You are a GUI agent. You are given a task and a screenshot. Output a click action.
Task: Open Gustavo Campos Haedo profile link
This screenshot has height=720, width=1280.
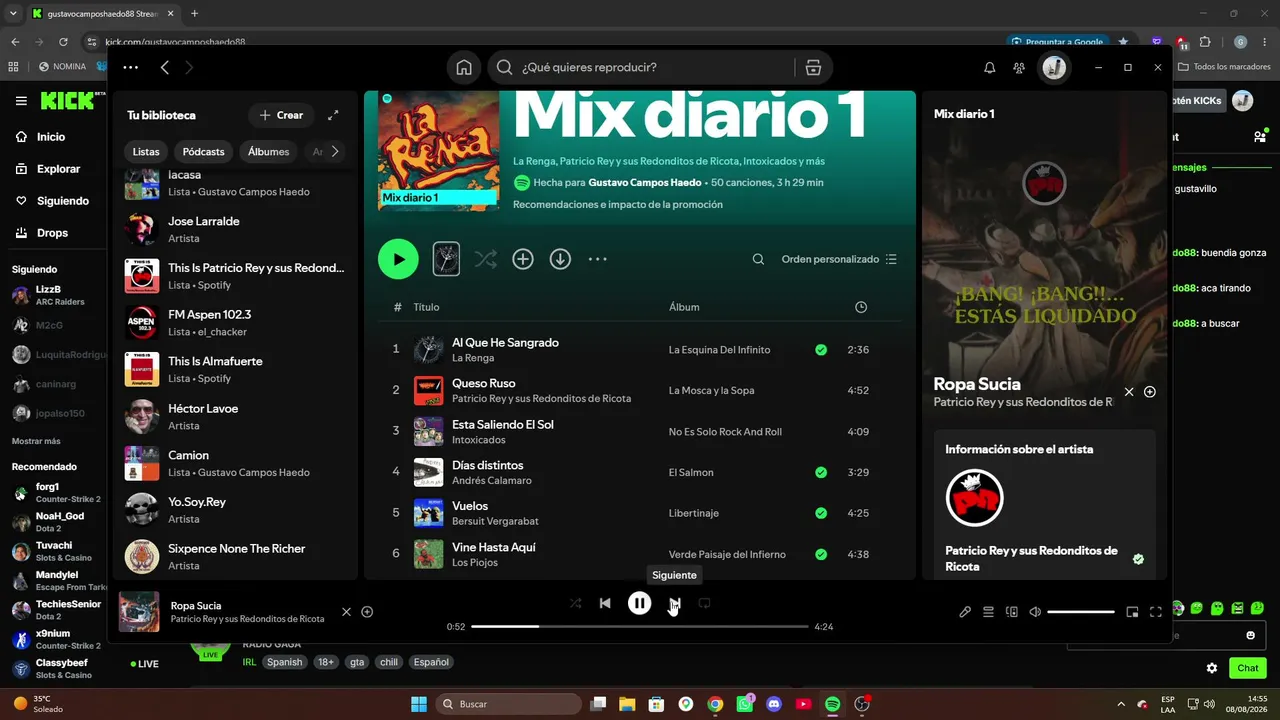pyautogui.click(x=645, y=183)
